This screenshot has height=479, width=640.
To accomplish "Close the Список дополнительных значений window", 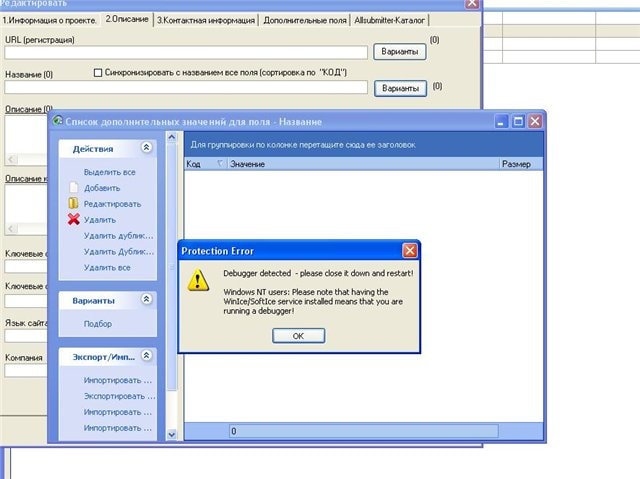I will click(535, 121).
